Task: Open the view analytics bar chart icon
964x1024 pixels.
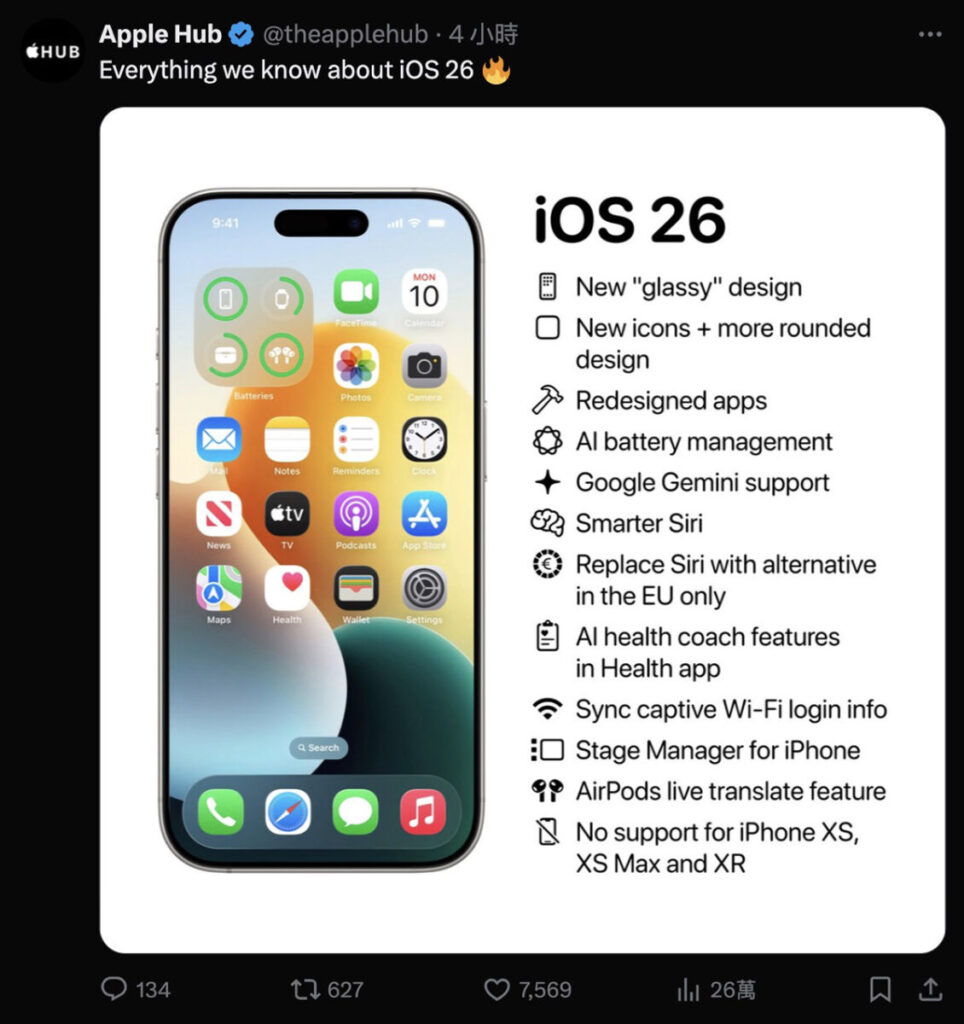Action: coord(688,989)
